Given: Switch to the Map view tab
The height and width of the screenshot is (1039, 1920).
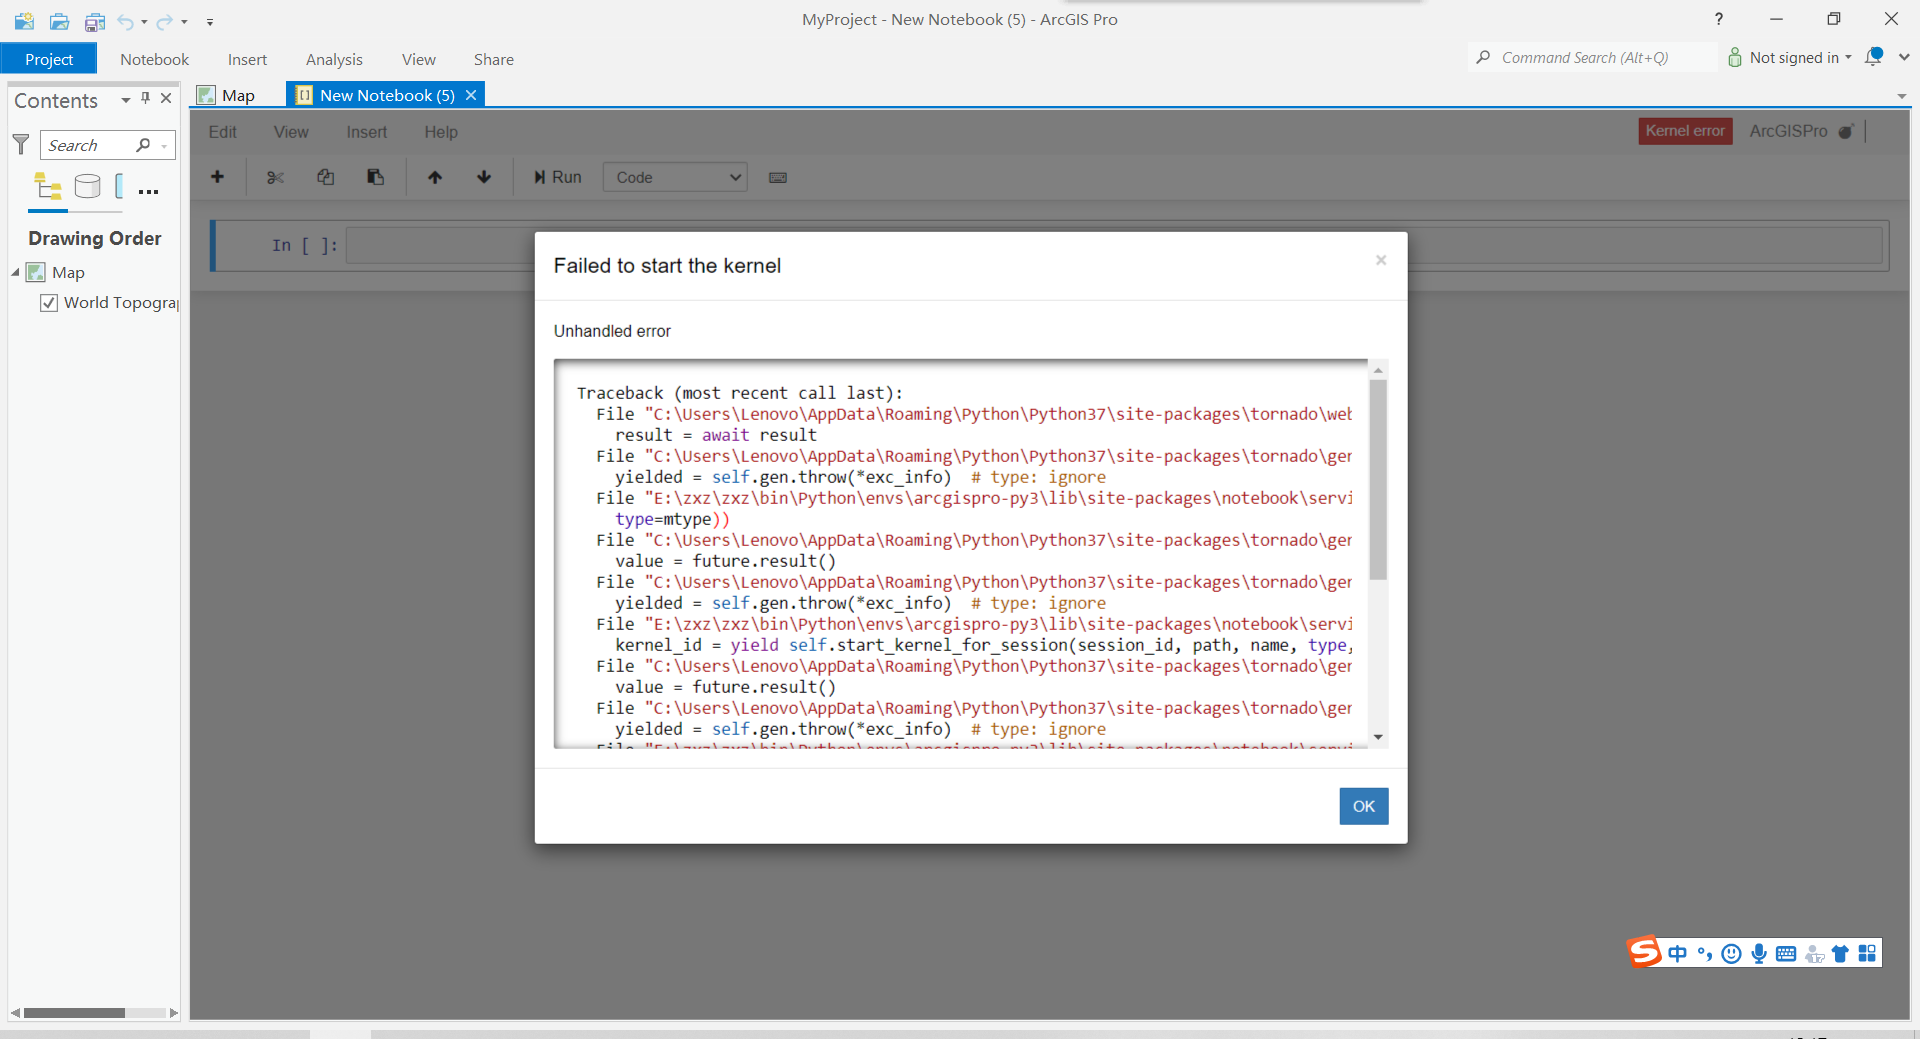Looking at the screenshot, I should [228, 95].
